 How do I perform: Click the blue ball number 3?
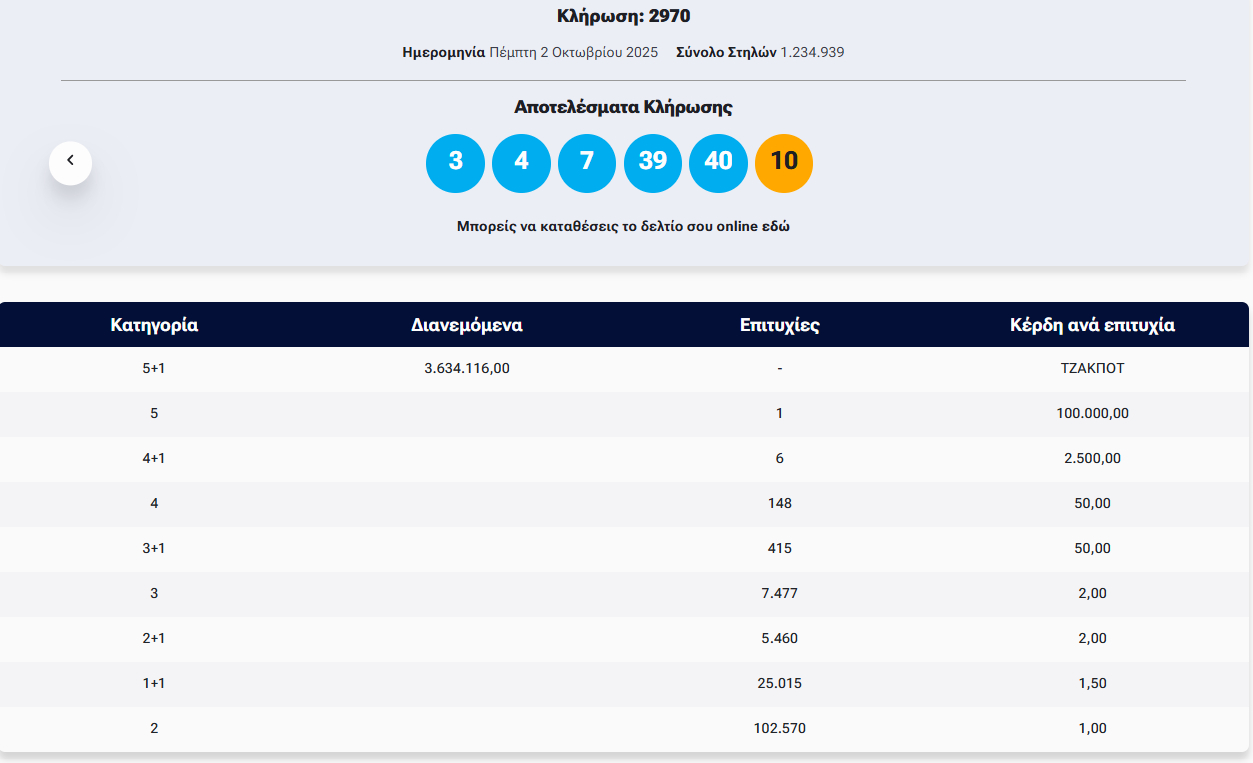pos(455,163)
